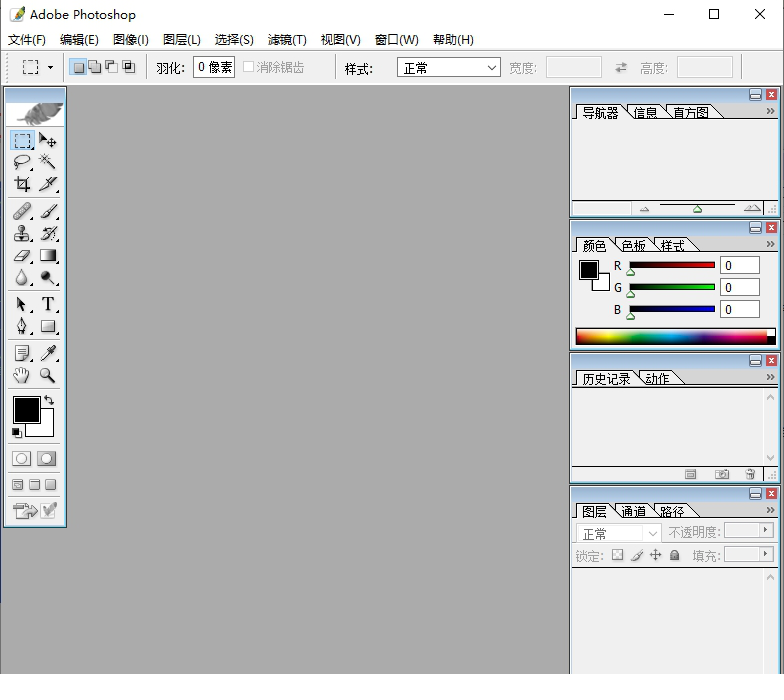Reset default foreground and background colors
This screenshot has width=784, height=700.
pyautogui.click(x=16, y=432)
